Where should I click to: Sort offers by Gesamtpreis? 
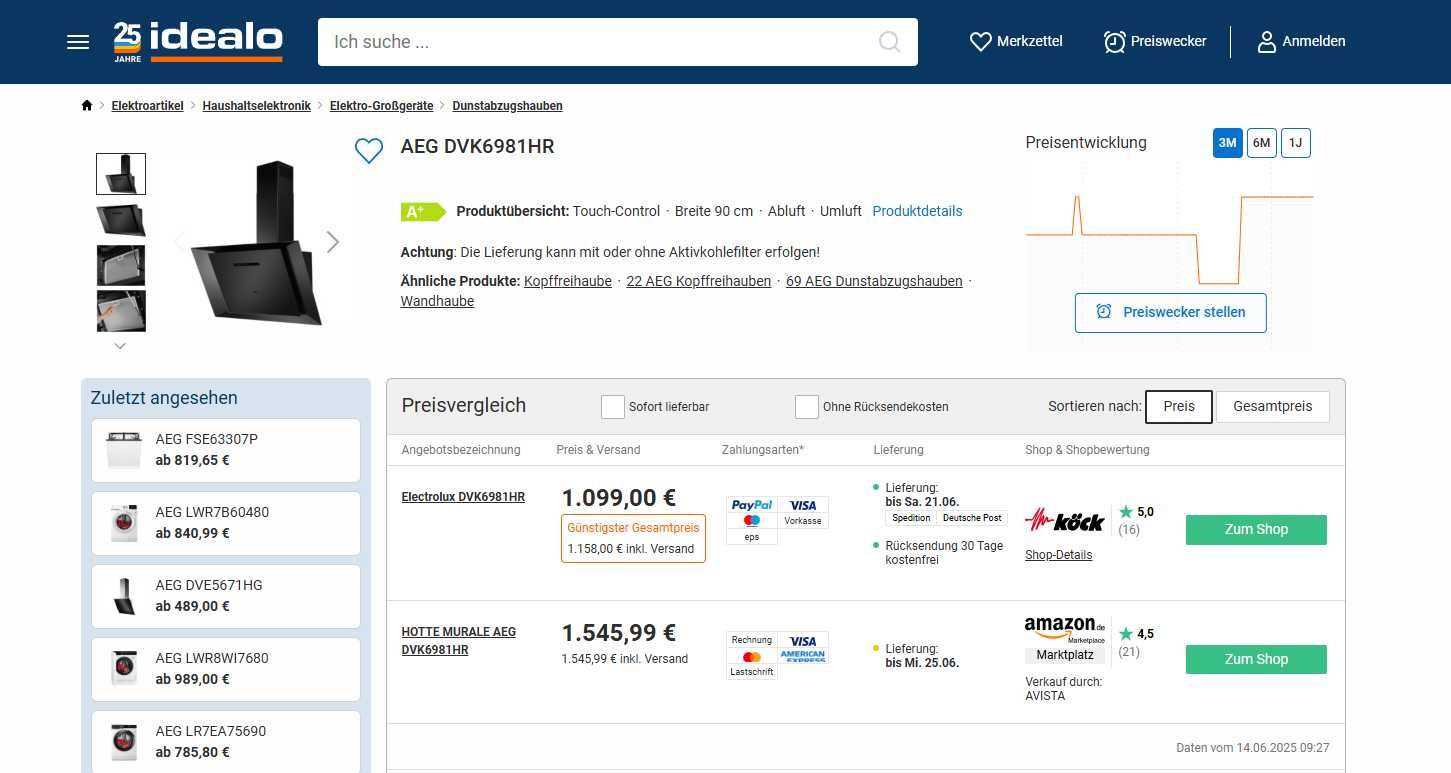click(1273, 407)
